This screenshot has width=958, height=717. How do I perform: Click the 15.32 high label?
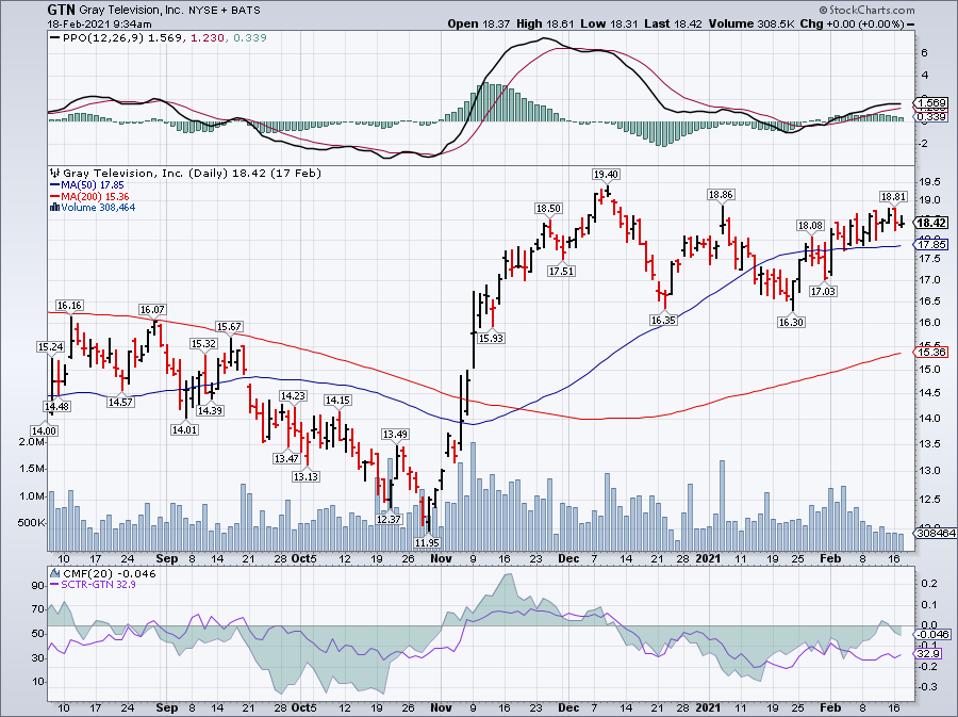point(203,344)
